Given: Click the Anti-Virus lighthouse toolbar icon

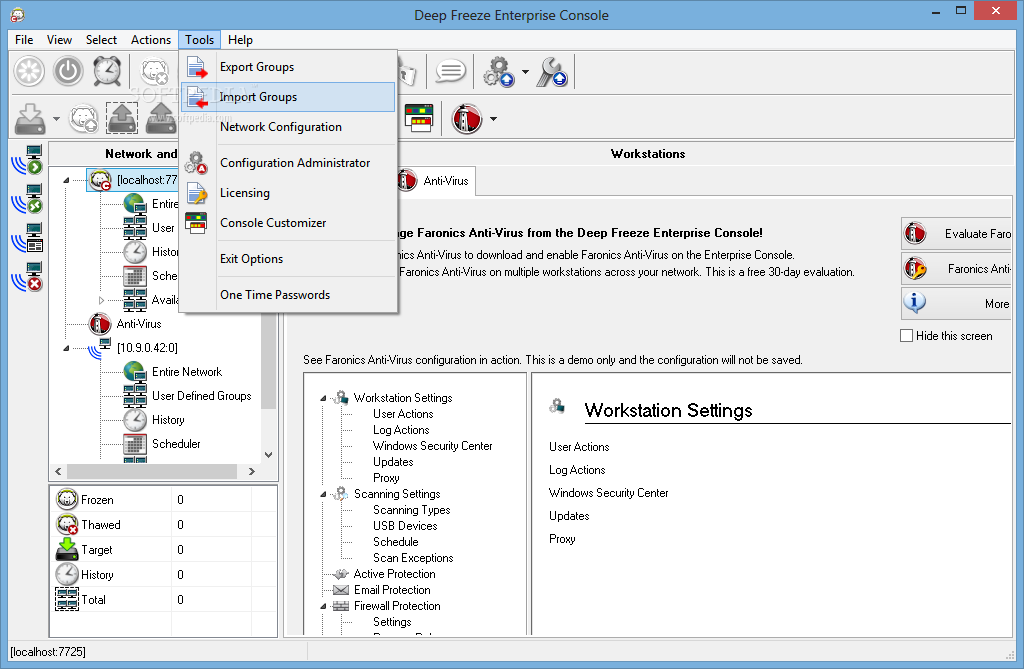Looking at the screenshot, I should [x=466, y=119].
